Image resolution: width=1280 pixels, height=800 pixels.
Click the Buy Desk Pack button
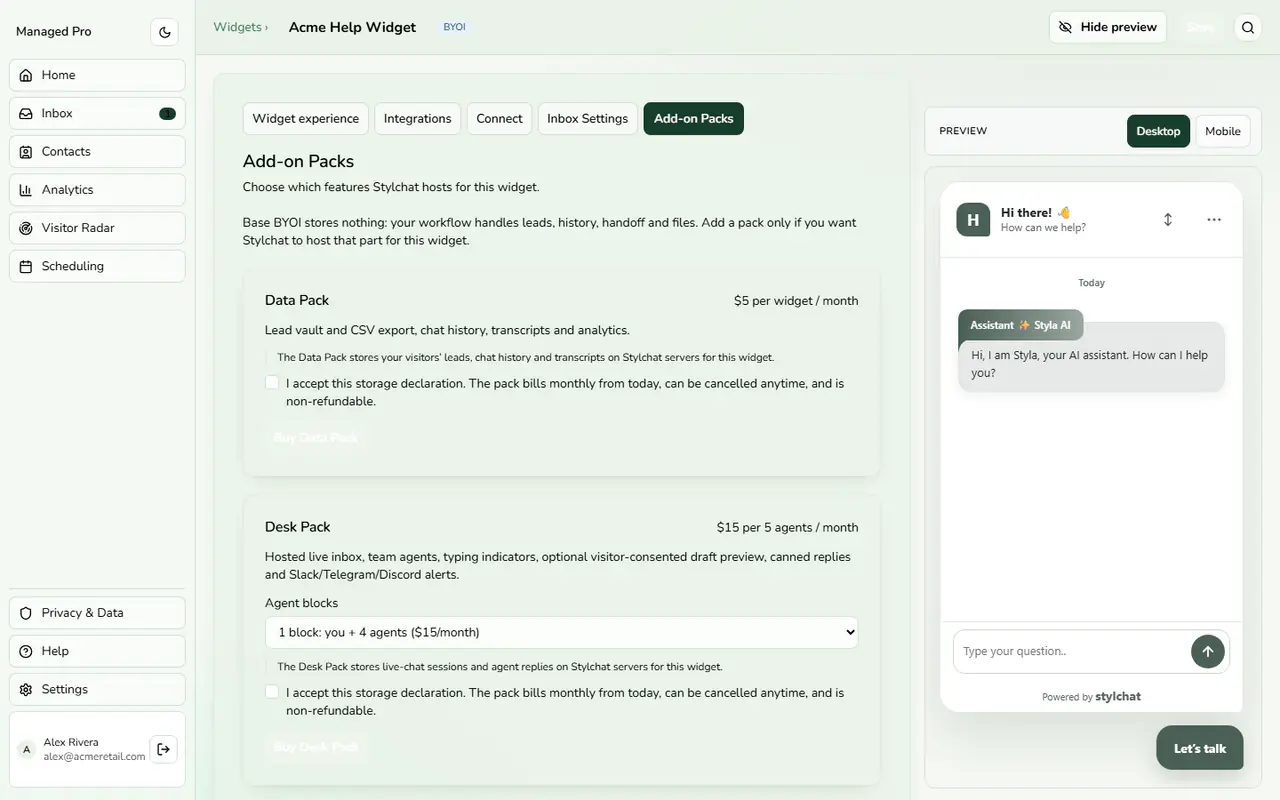click(316, 746)
